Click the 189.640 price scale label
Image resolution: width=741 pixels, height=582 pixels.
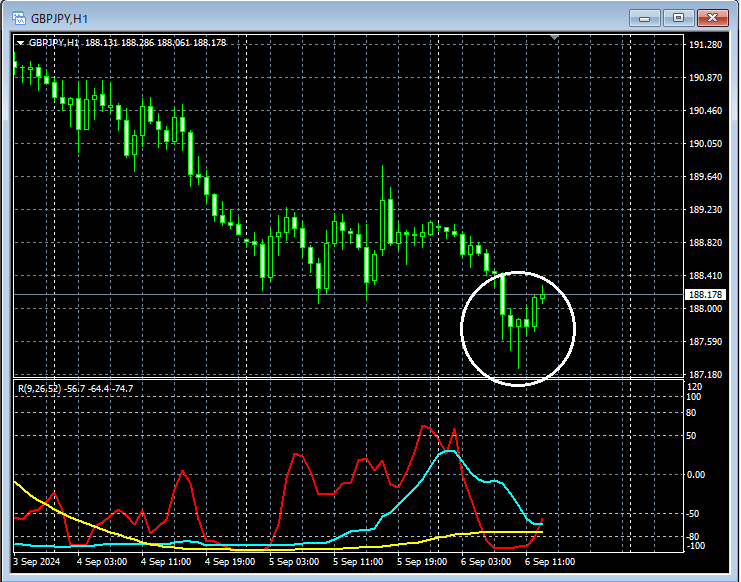point(705,177)
